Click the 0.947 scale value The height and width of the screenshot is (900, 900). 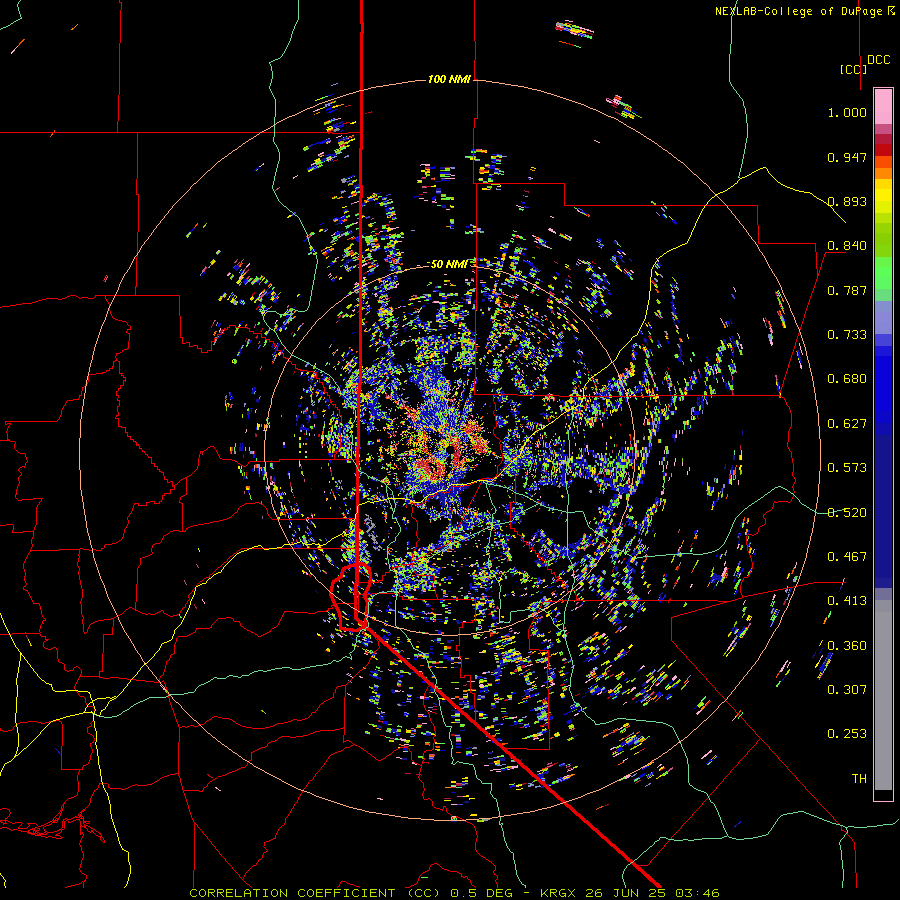pyautogui.click(x=847, y=157)
